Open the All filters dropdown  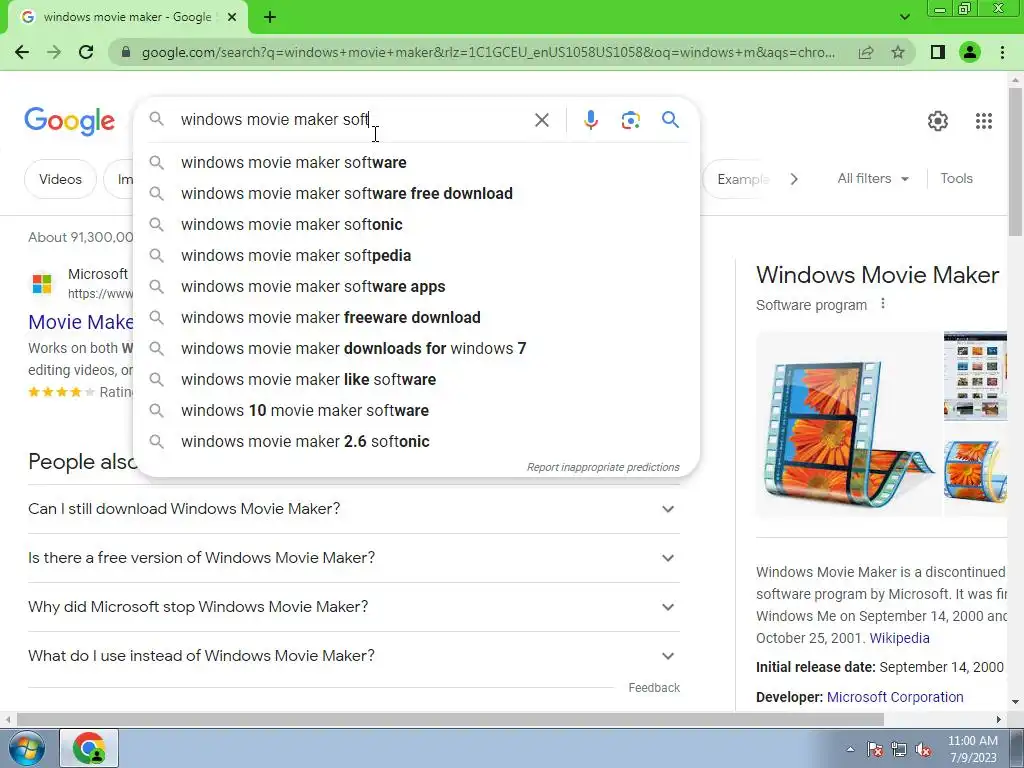pyautogui.click(x=872, y=178)
